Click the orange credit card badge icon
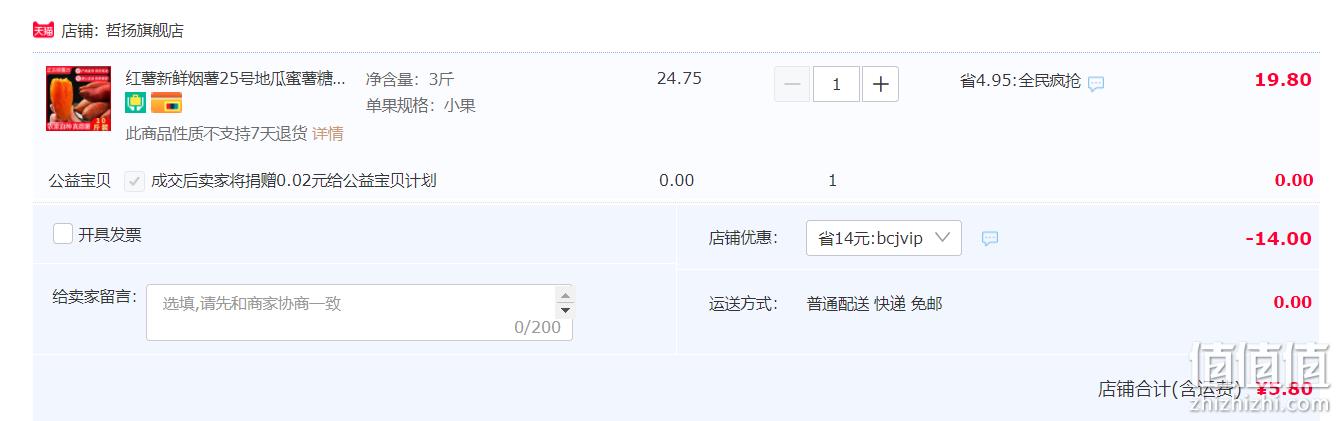Image resolution: width=1339 pixels, height=421 pixels. coord(166,102)
